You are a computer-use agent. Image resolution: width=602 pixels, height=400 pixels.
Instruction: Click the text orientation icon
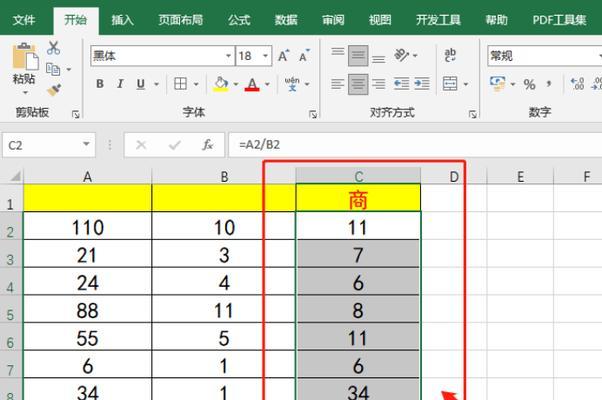[402, 55]
